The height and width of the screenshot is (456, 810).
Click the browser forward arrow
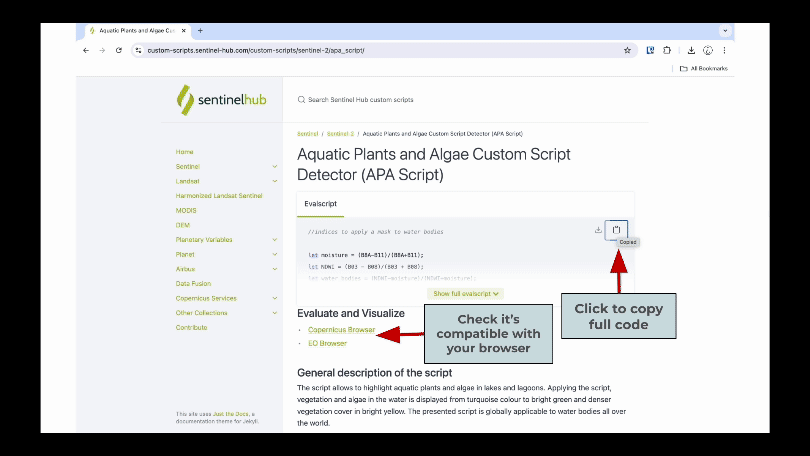tap(102, 51)
